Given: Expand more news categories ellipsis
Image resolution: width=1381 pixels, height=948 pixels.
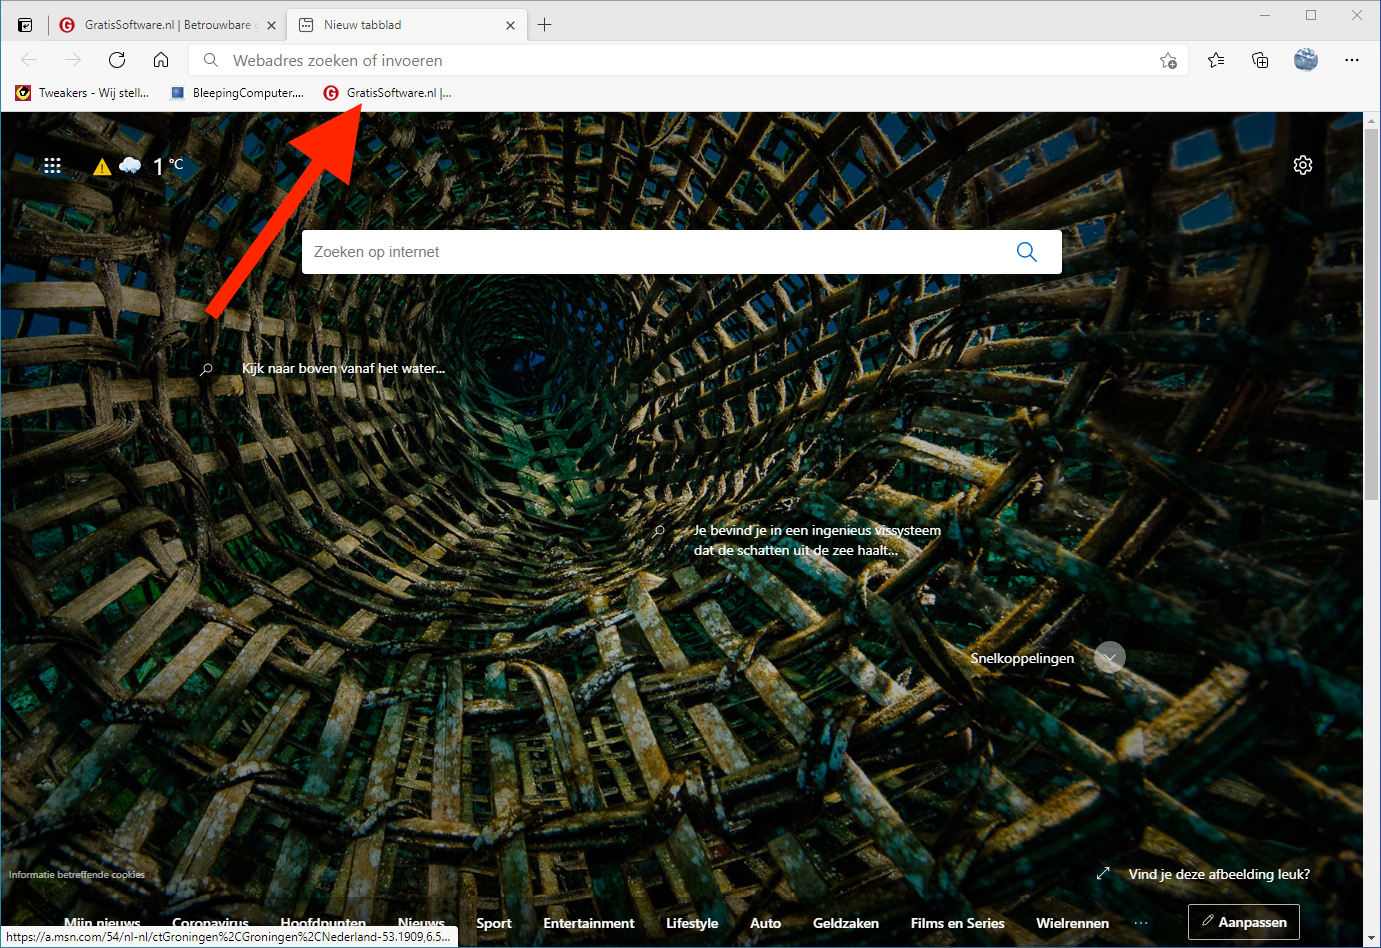Looking at the screenshot, I should coord(1141,923).
